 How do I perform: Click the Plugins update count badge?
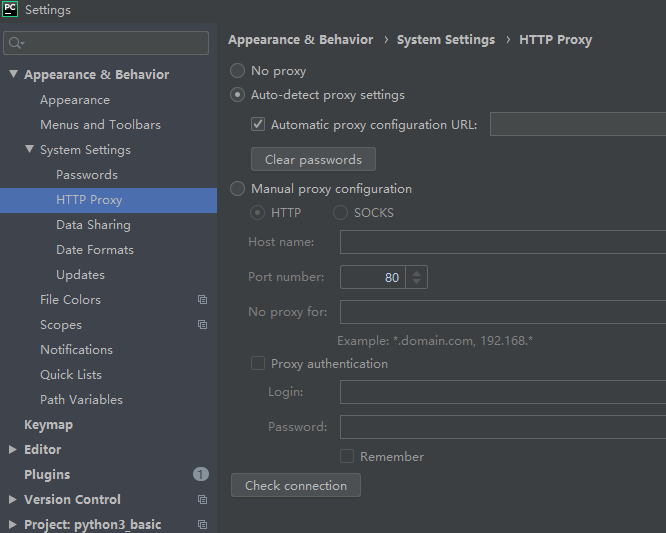click(x=201, y=475)
